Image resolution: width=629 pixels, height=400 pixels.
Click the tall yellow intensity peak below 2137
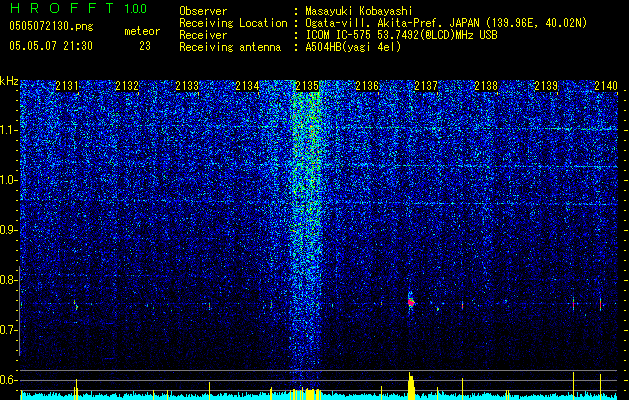pos(411,386)
